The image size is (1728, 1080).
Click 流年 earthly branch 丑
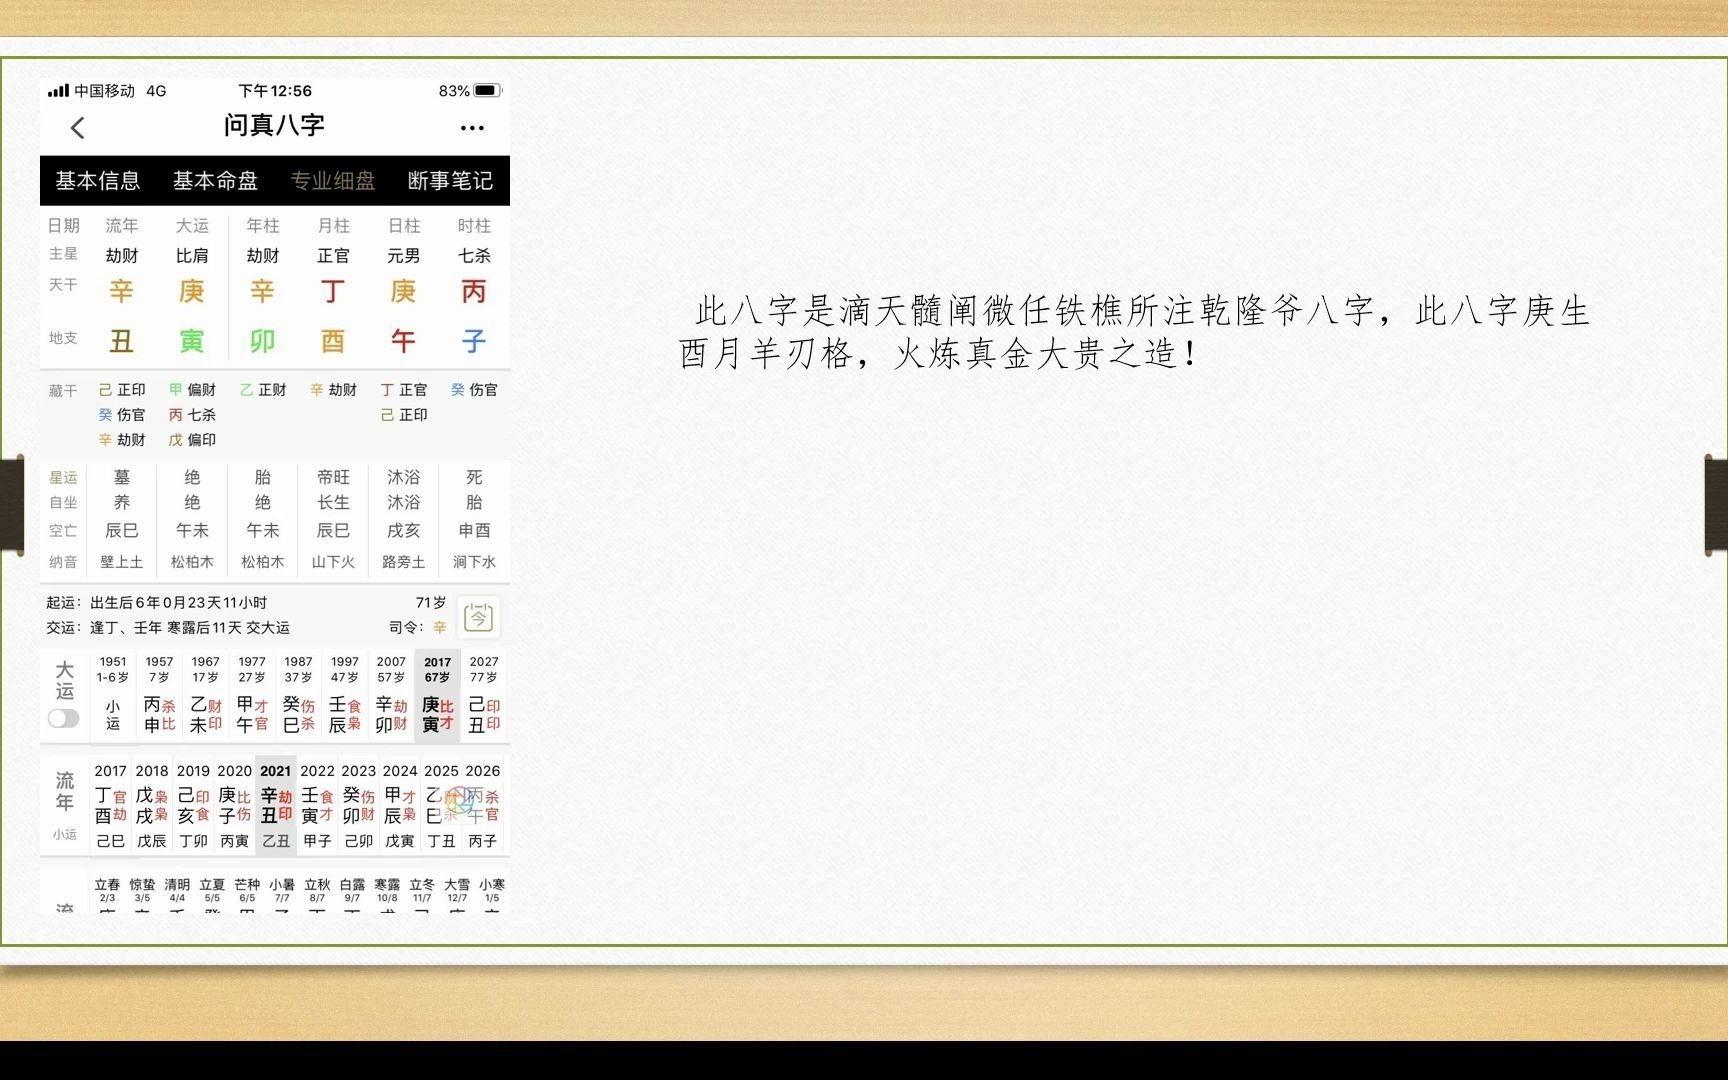tap(121, 341)
